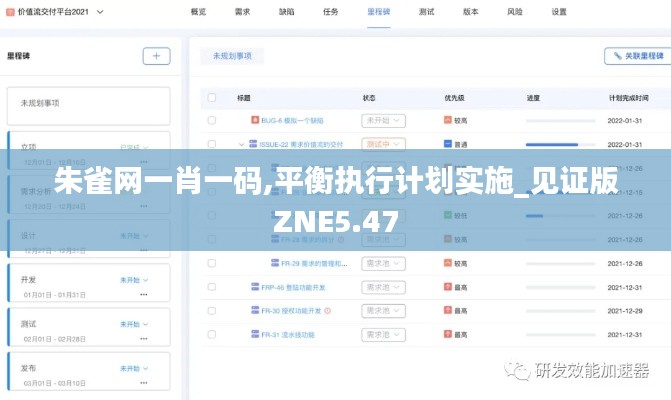Switch to the top 测试 tab
The image size is (671, 400).
click(427, 12)
